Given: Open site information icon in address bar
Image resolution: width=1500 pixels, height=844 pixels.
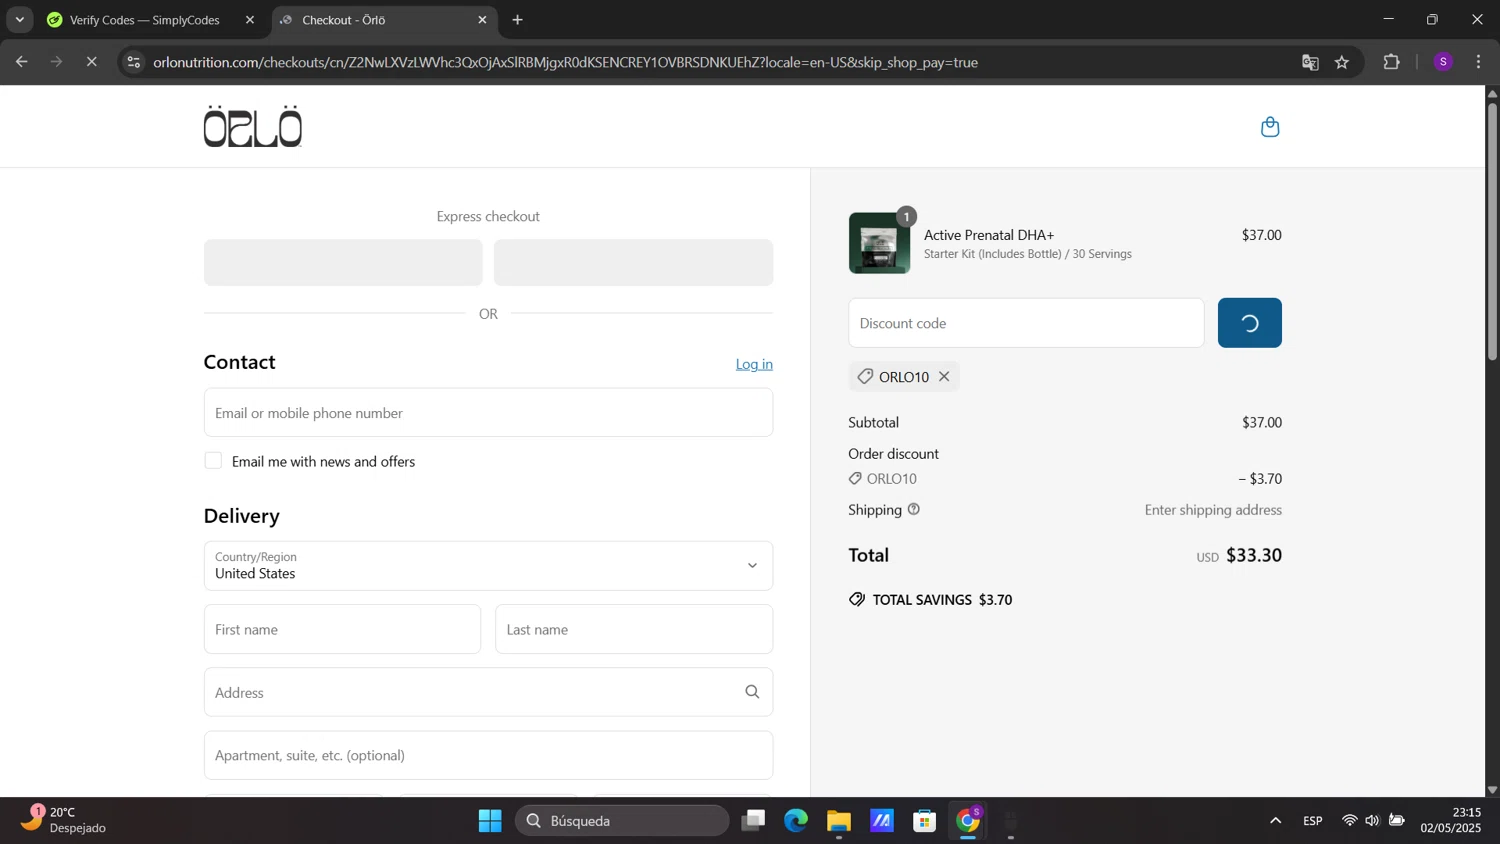Looking at the screenshot, I should click(133, 62).
